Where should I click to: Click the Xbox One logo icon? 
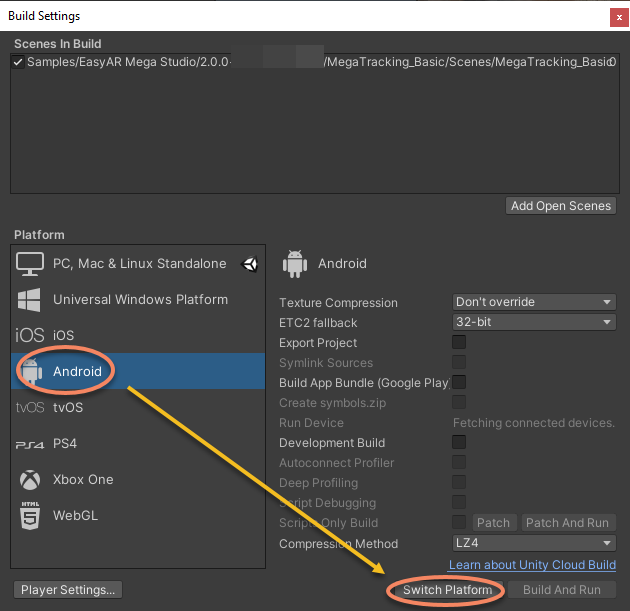[30, 480]
